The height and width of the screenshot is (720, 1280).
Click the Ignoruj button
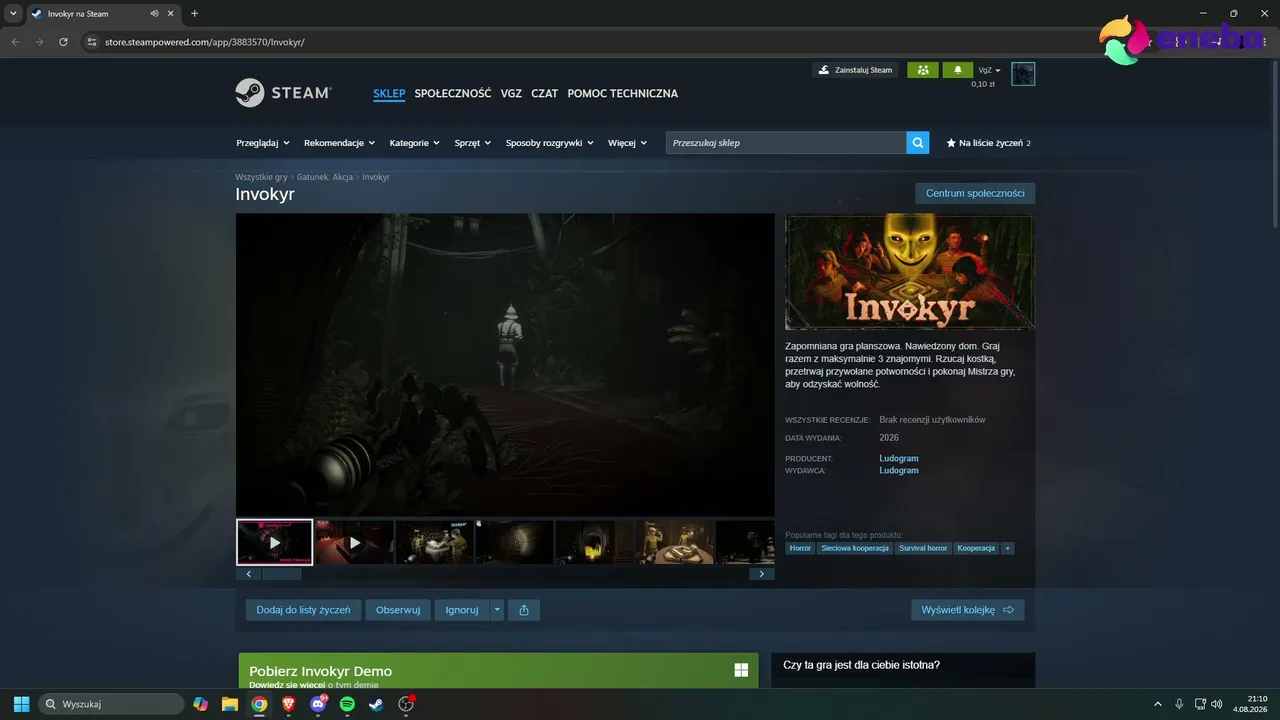(x=462, y=610)
